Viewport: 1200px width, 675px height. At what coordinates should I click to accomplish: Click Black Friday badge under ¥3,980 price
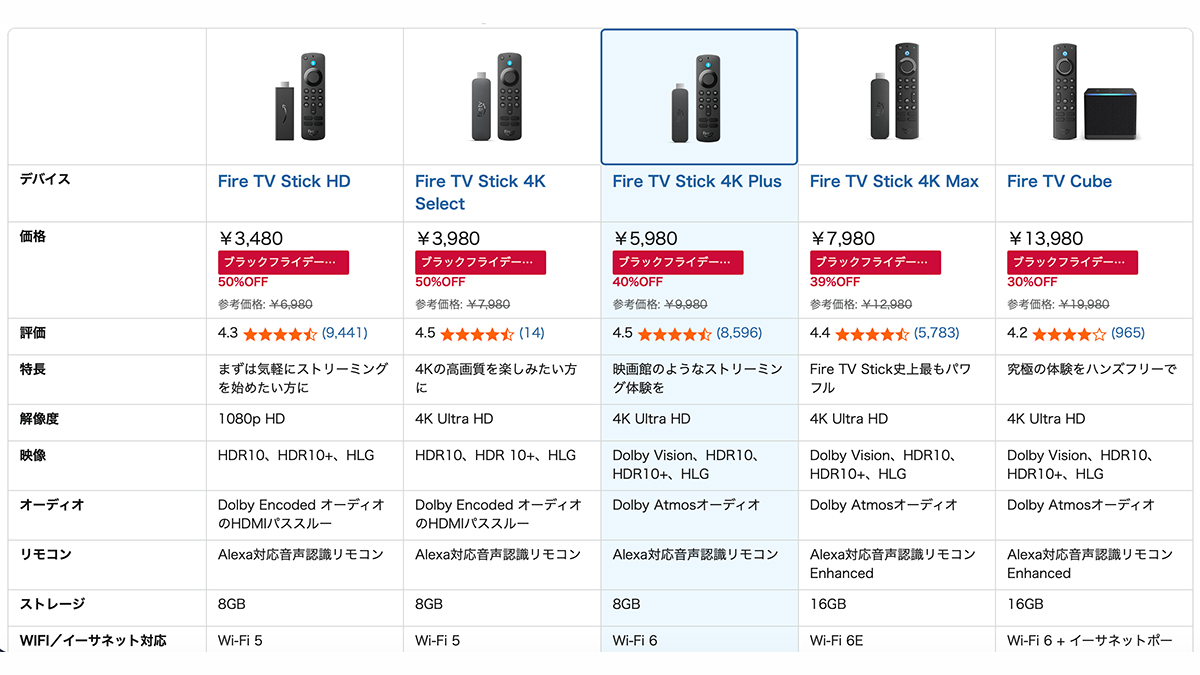point(480,262)
